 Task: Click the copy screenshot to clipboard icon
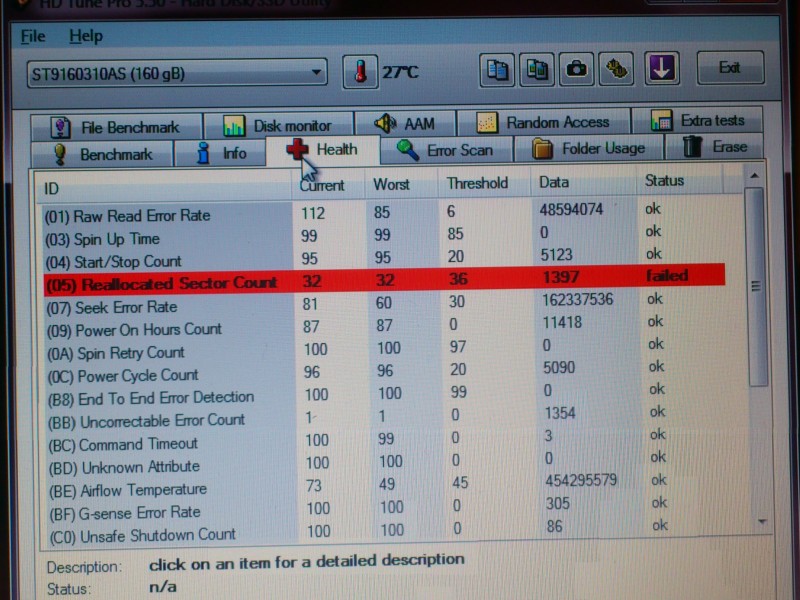537,69
